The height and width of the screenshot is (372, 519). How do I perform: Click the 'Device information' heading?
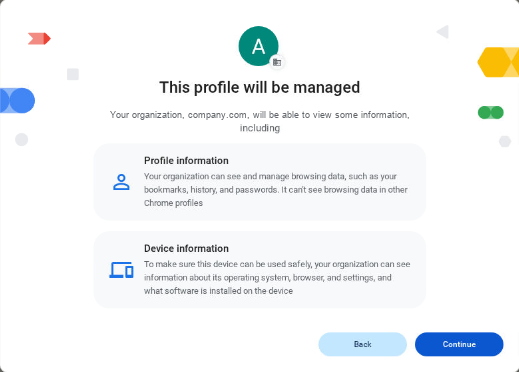(x=186, y=248)
